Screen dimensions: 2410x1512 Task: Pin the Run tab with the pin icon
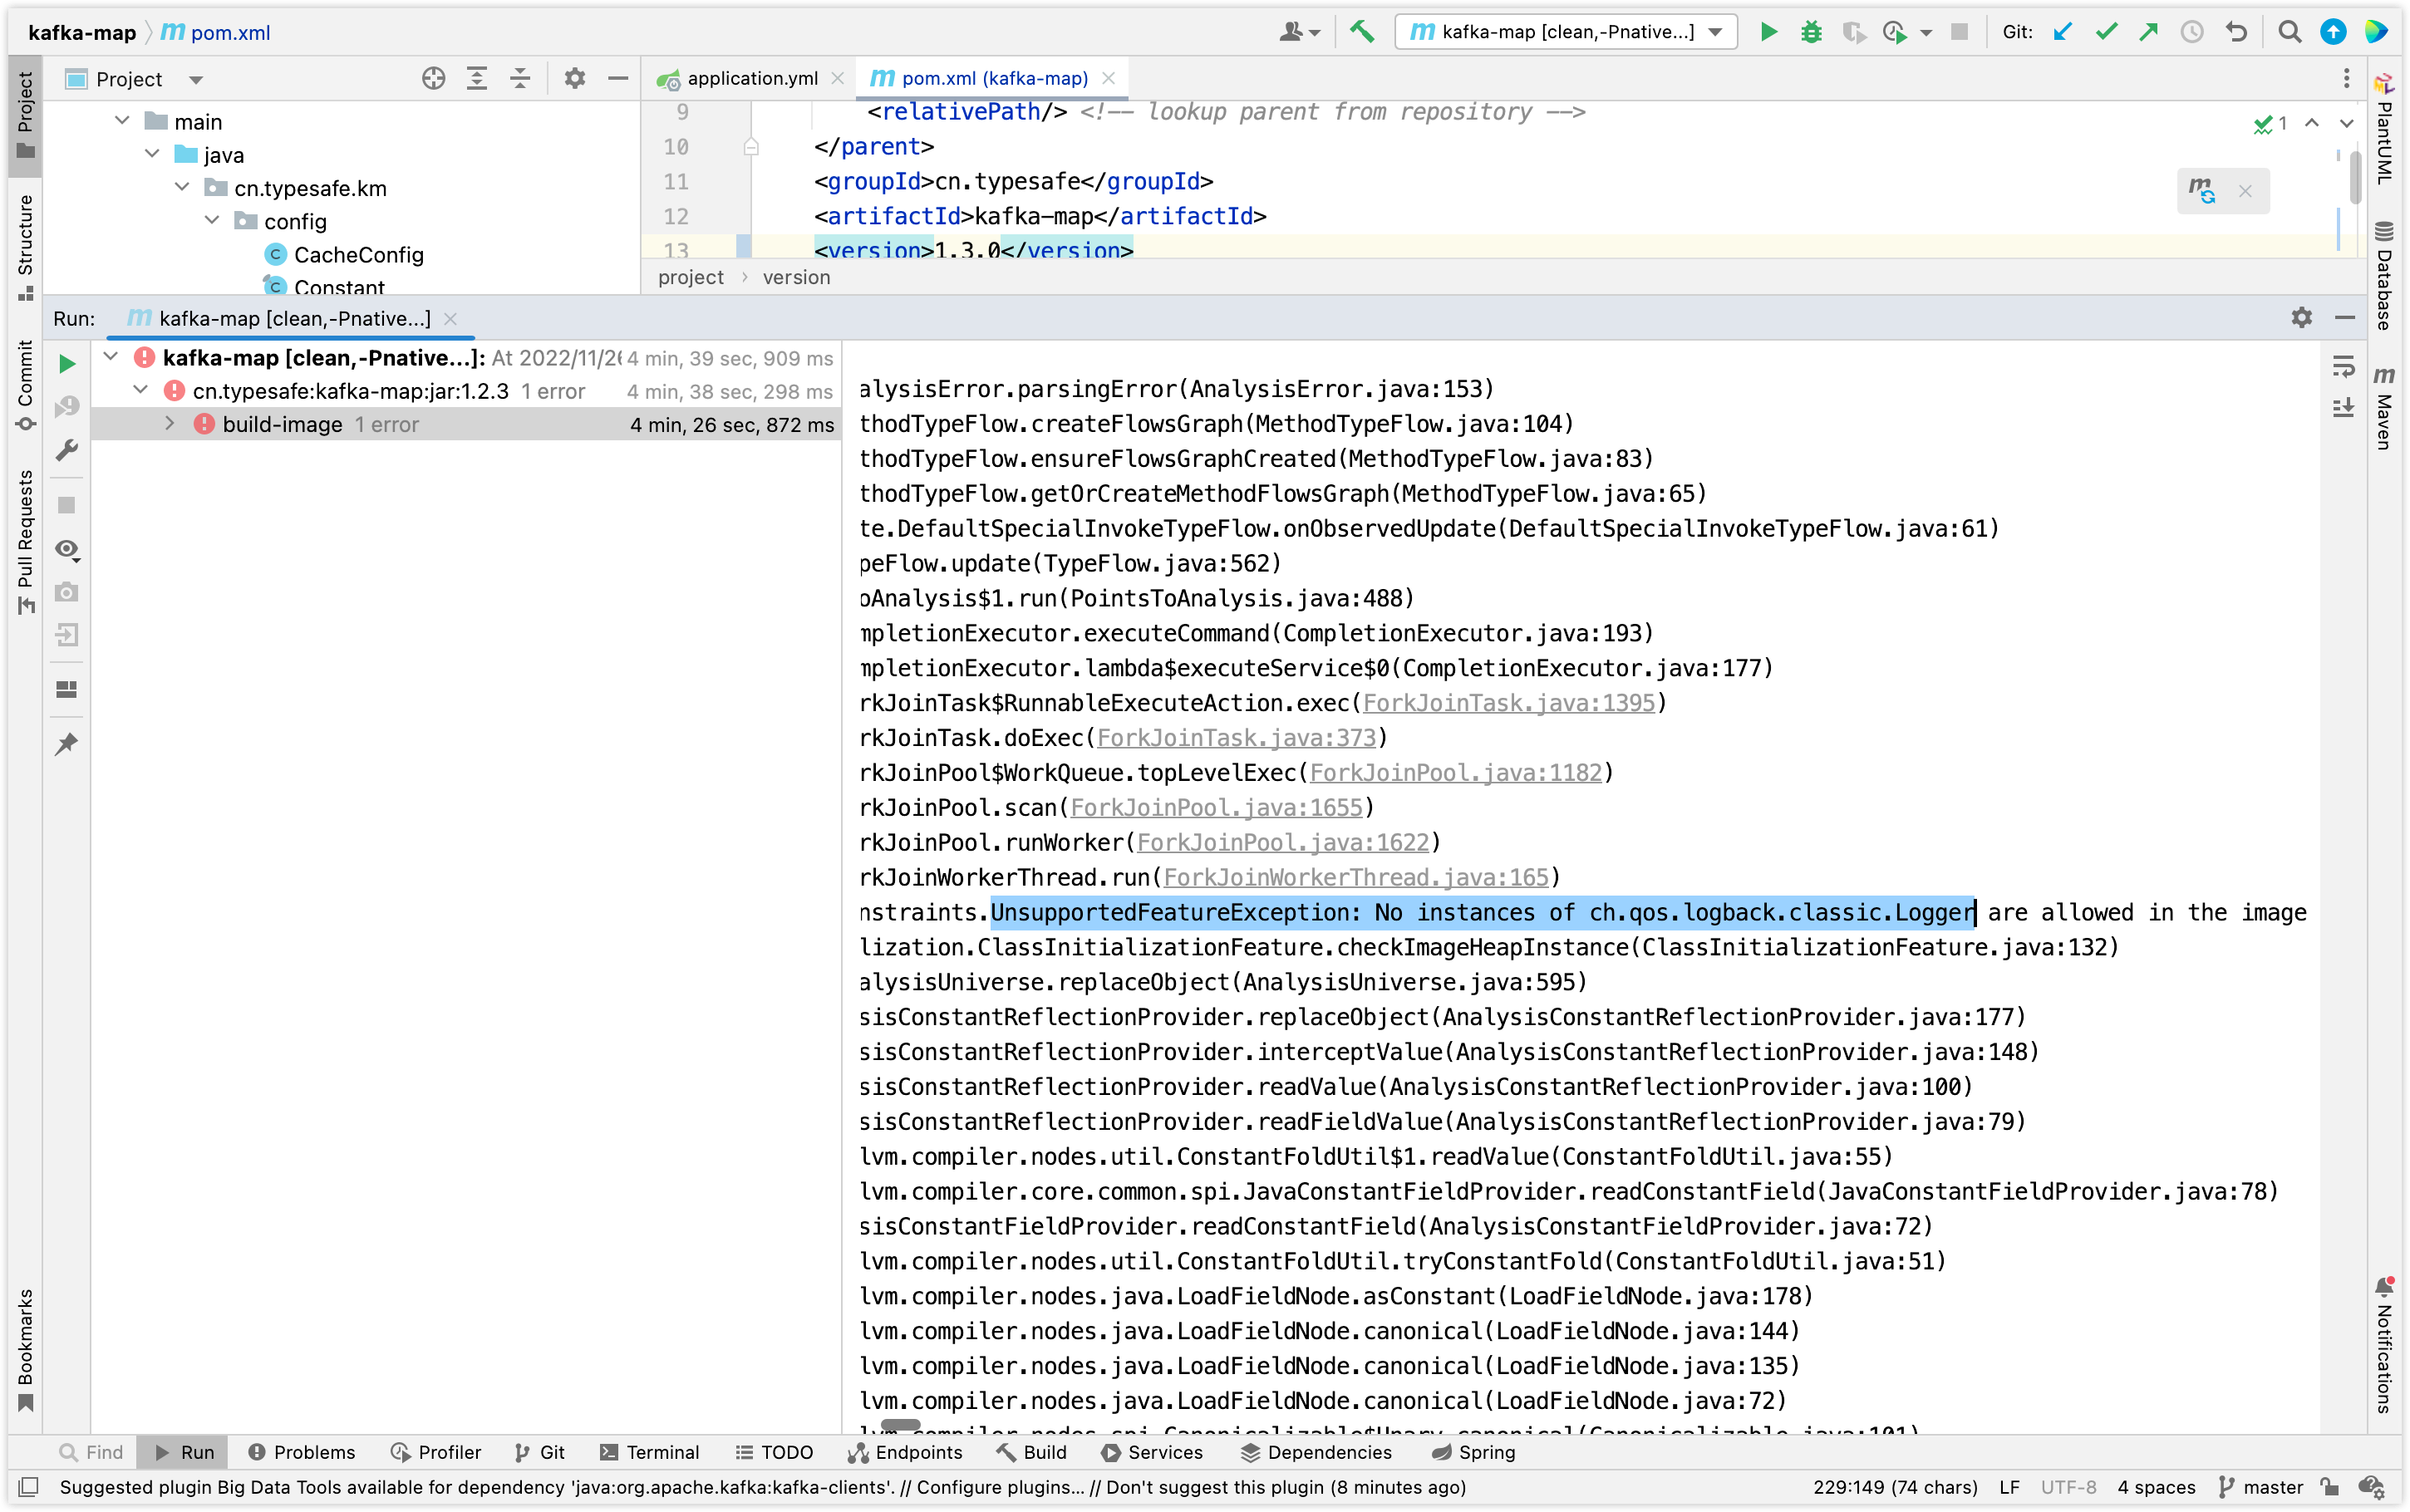pyautogui.click(x=67, y=744)
